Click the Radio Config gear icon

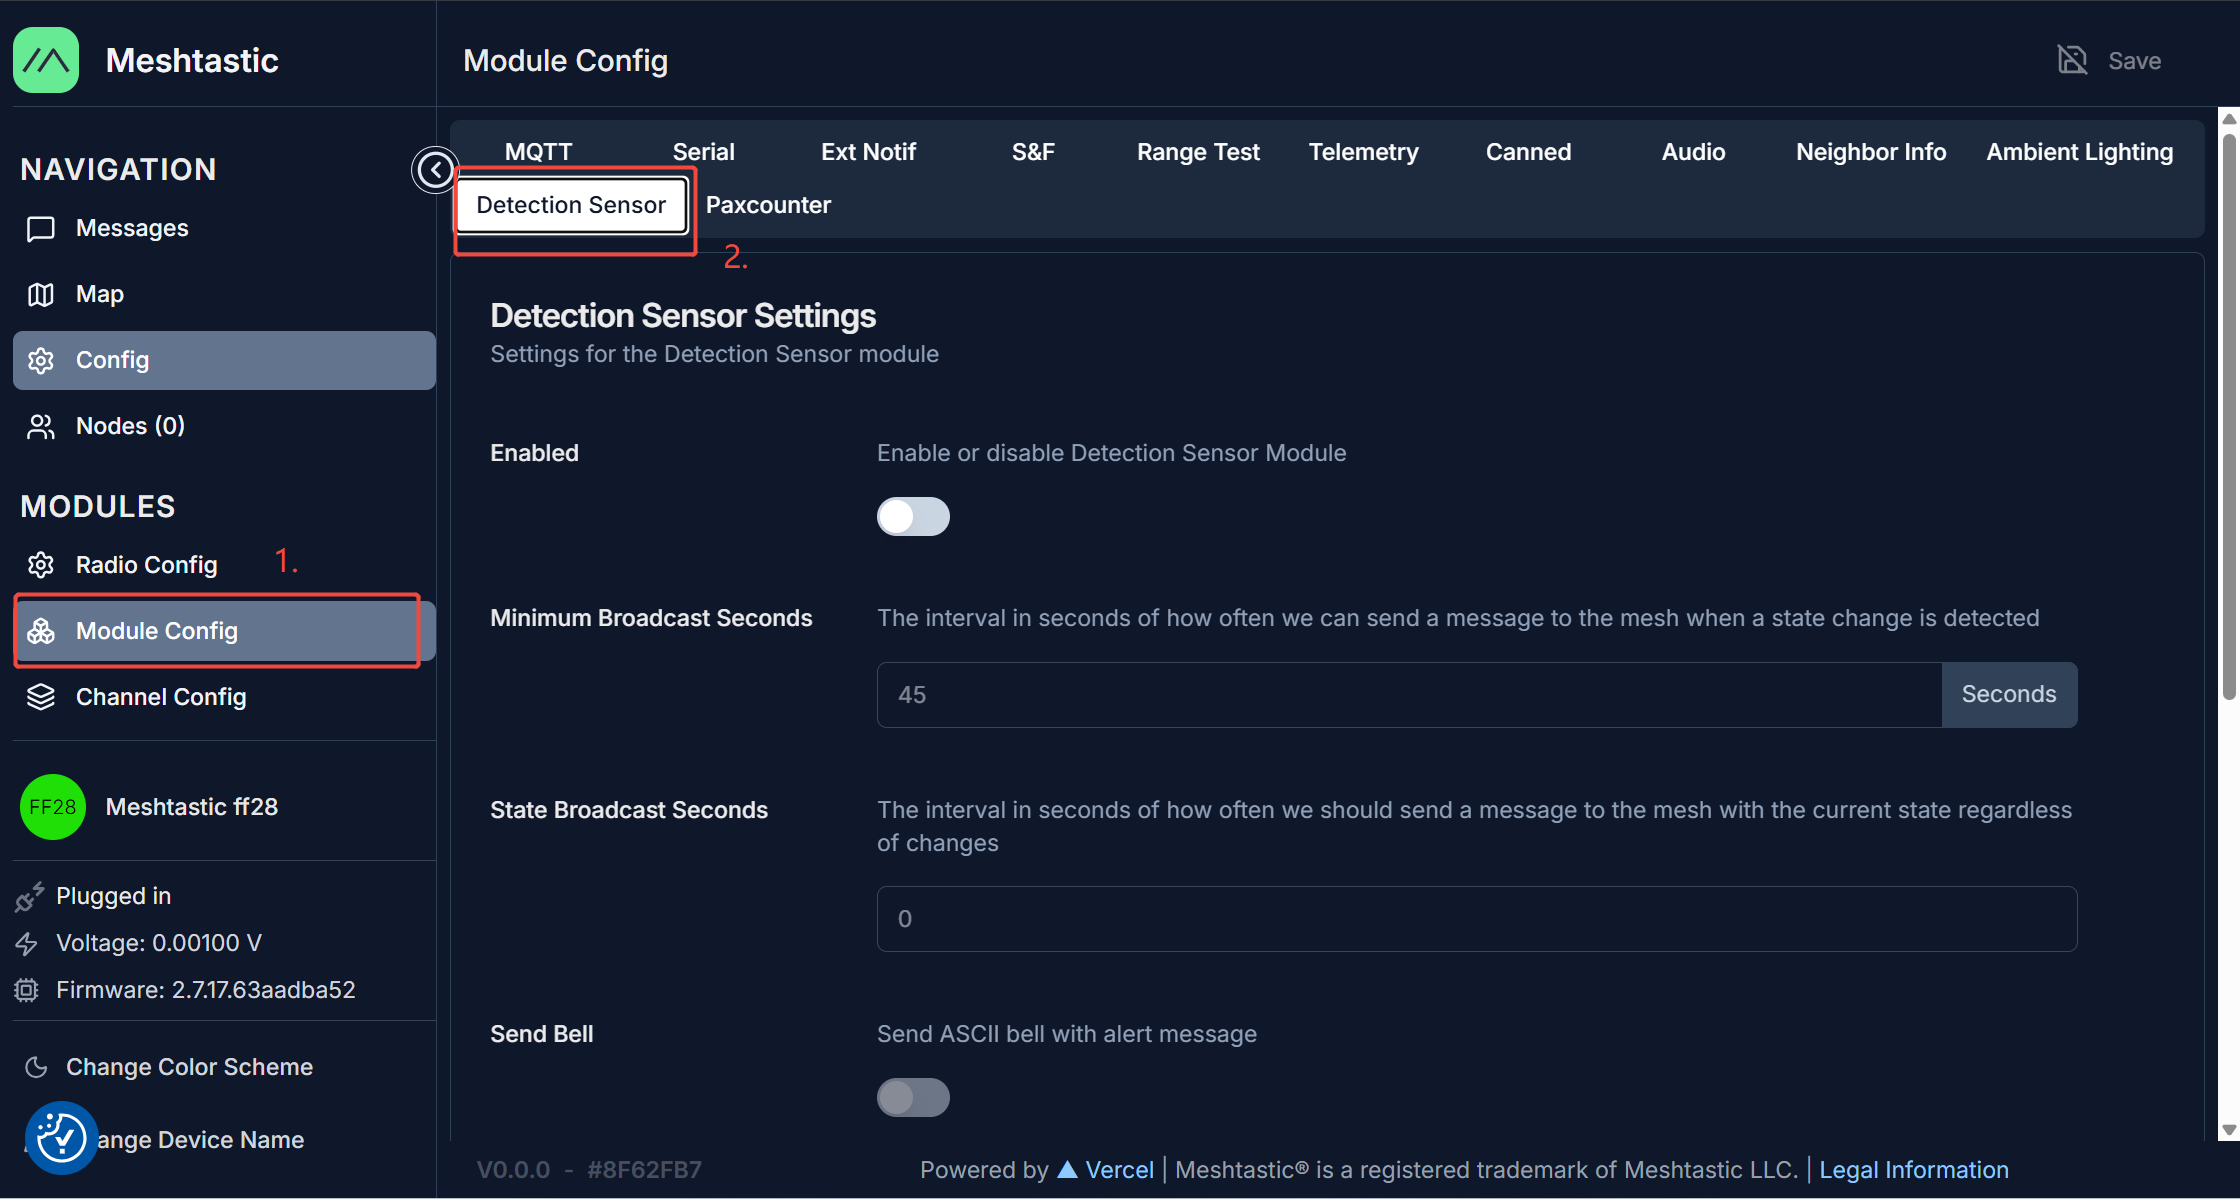pyautogui.click(x=41, y=566)
